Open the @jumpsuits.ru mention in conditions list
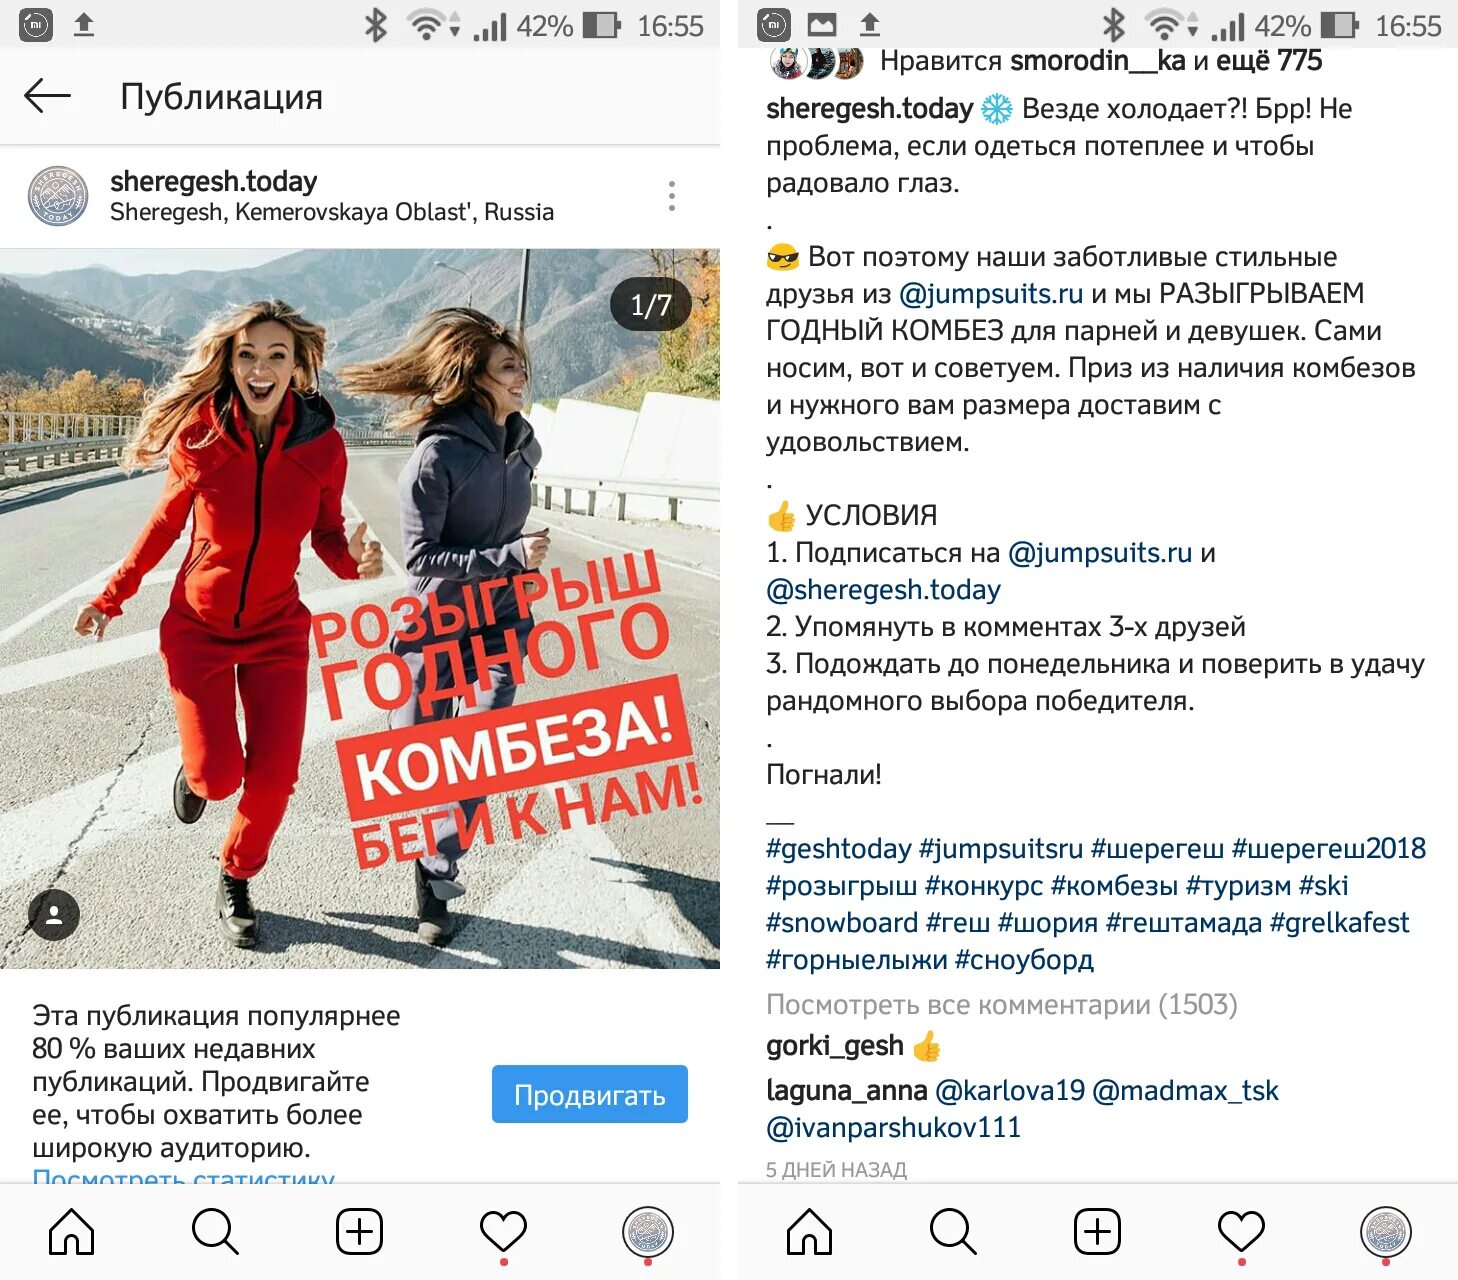1458x1280 pixels. point(1100,552)
